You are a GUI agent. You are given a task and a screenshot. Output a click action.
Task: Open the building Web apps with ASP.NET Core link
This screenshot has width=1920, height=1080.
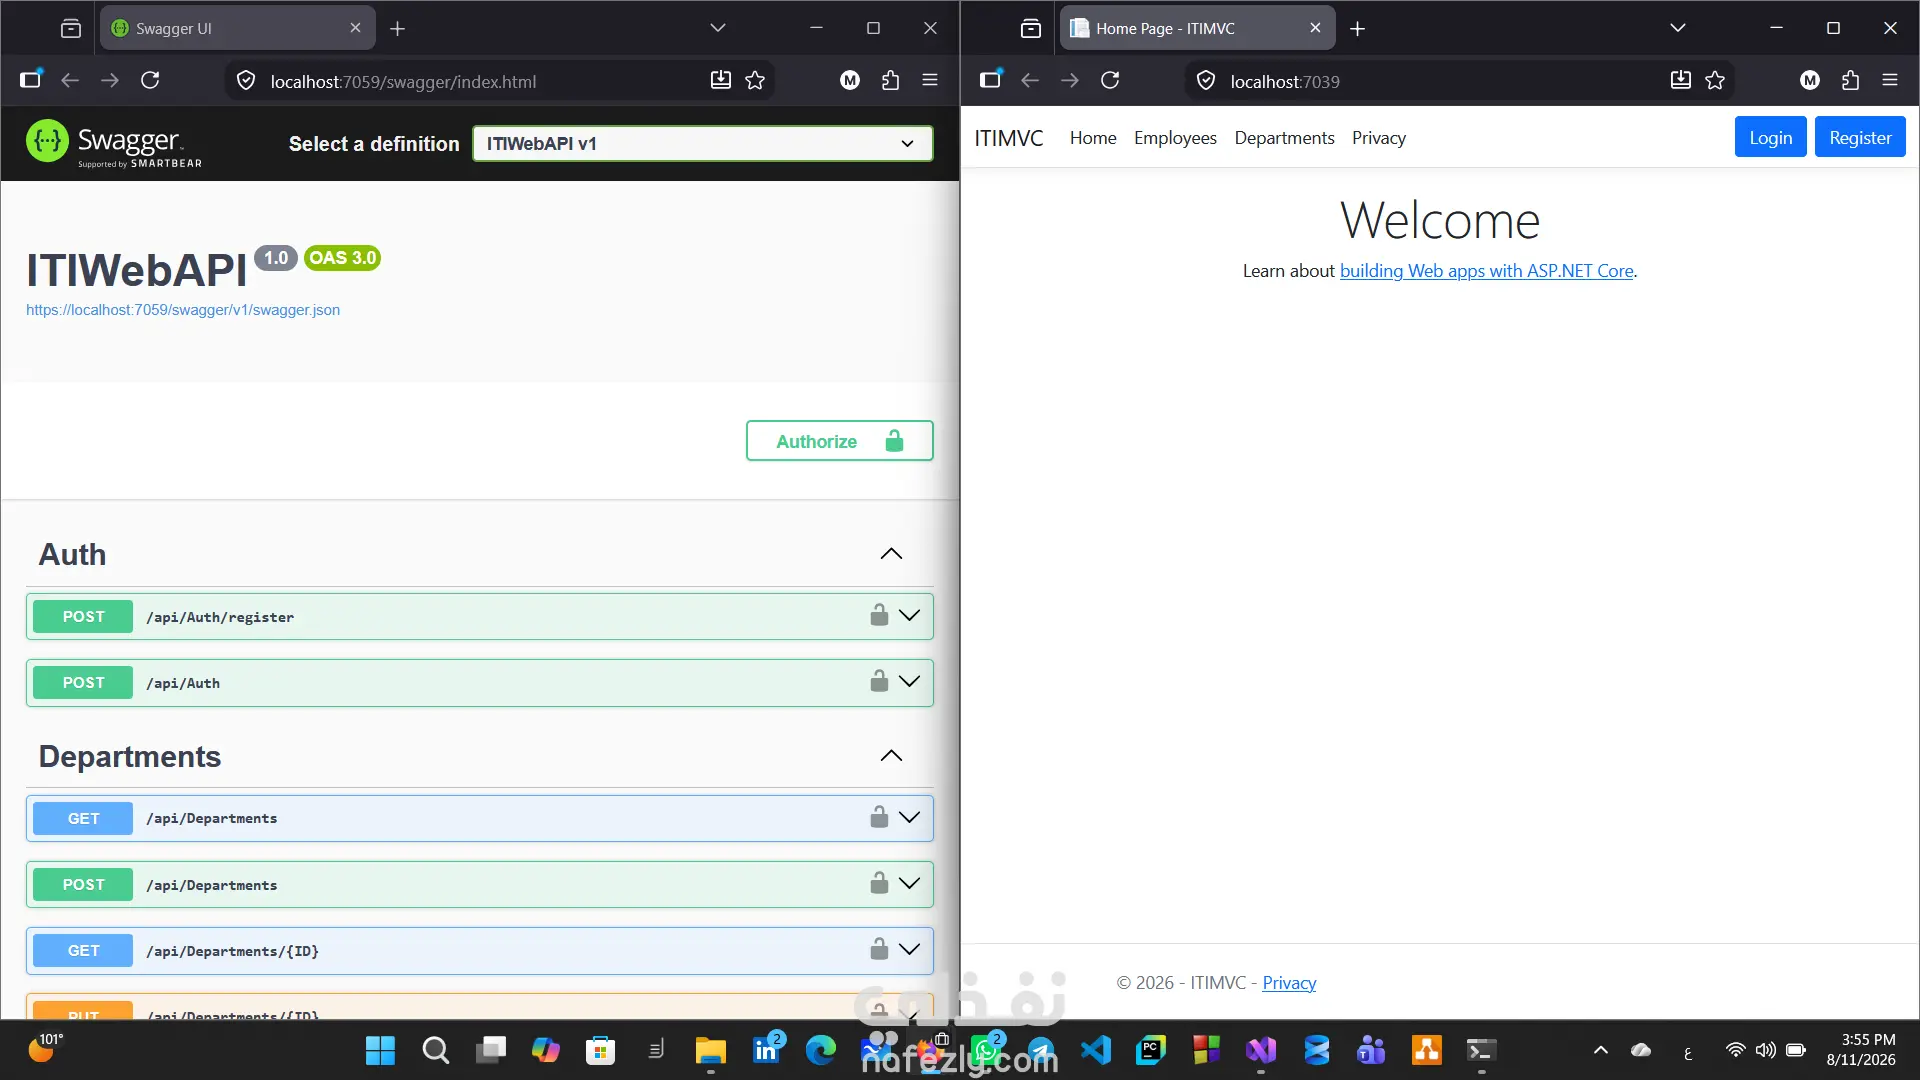coord(1486,271)
